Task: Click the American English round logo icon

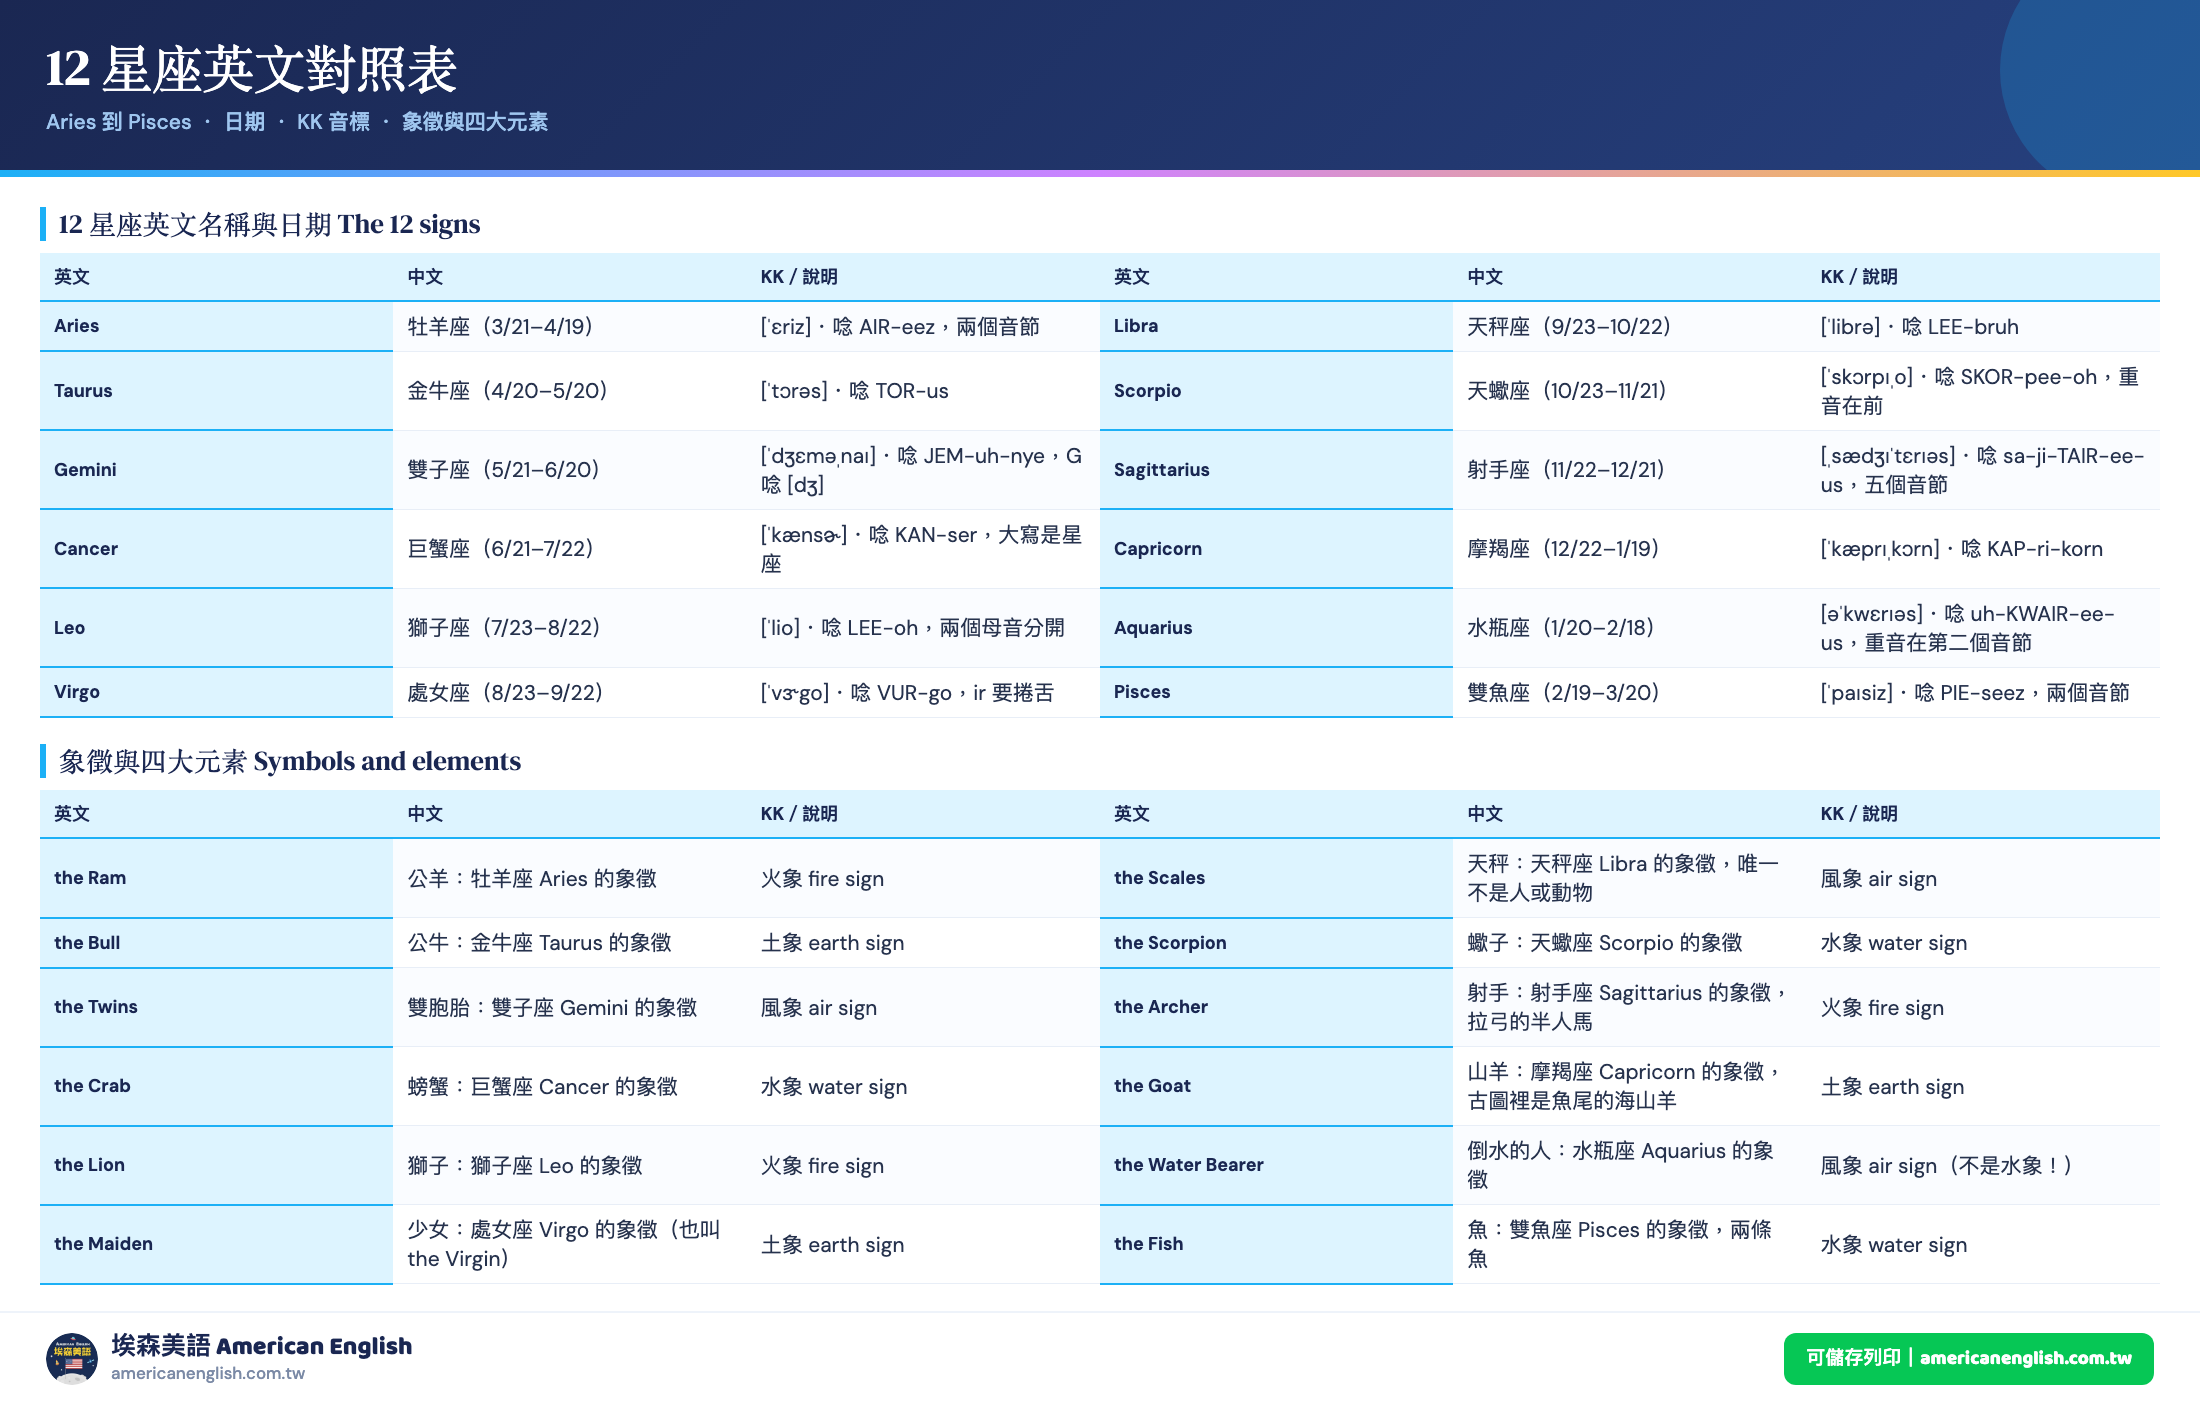Action: 72,1358
